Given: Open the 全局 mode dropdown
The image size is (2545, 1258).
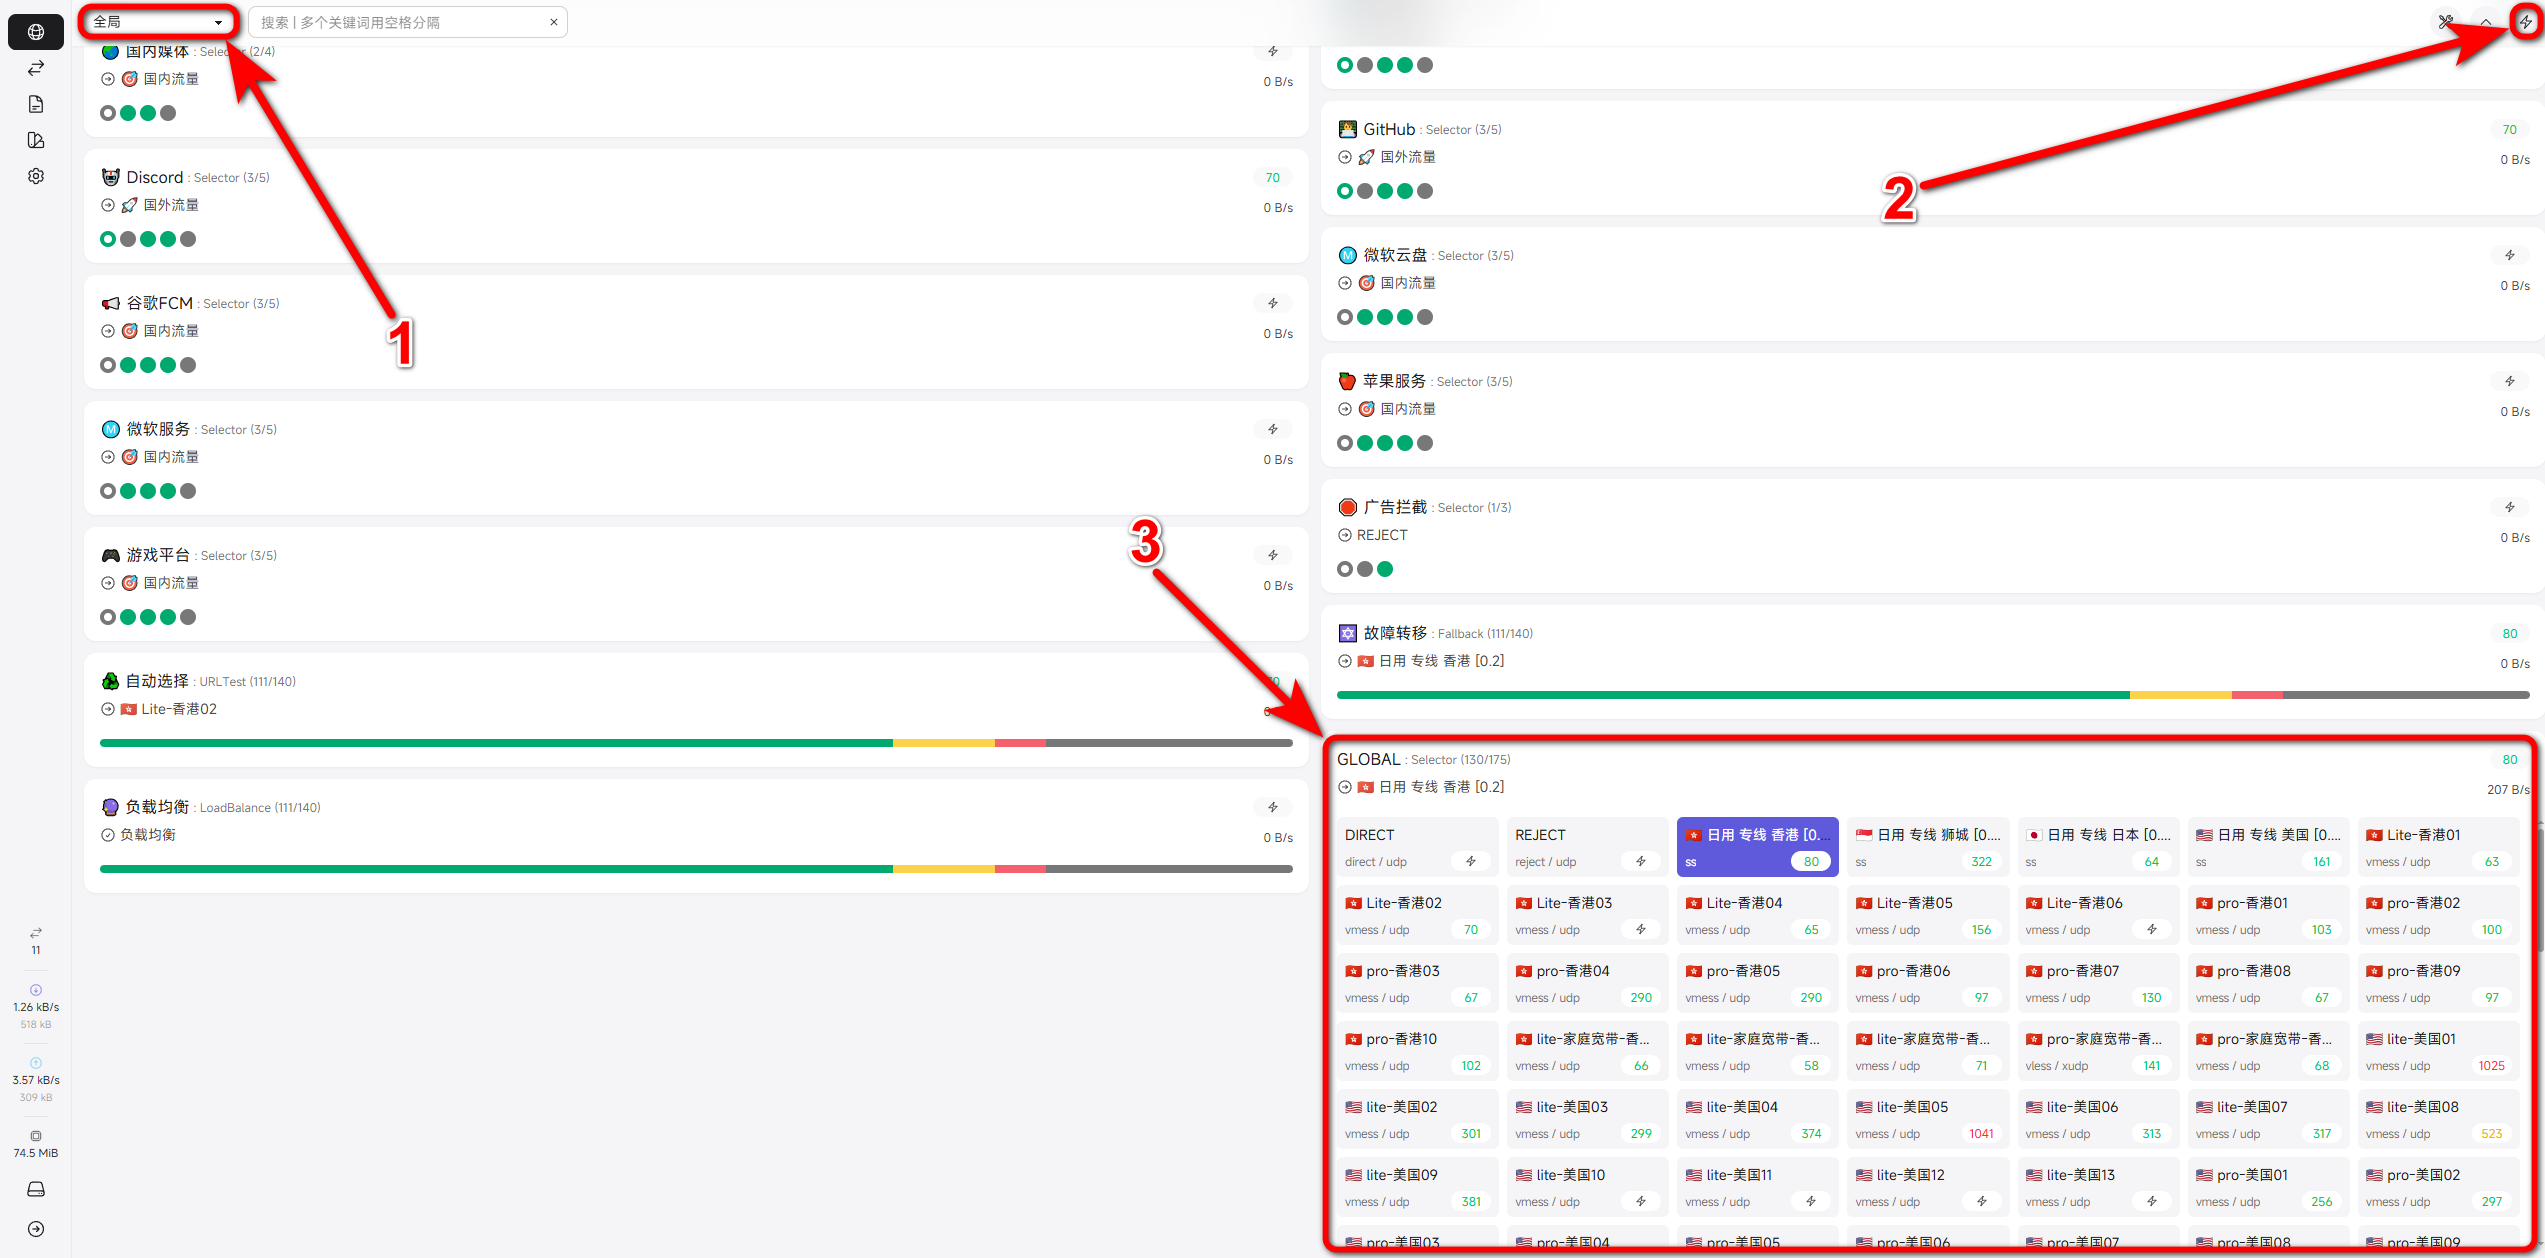Looking at the screenshot, I should (x=158, y=22).
